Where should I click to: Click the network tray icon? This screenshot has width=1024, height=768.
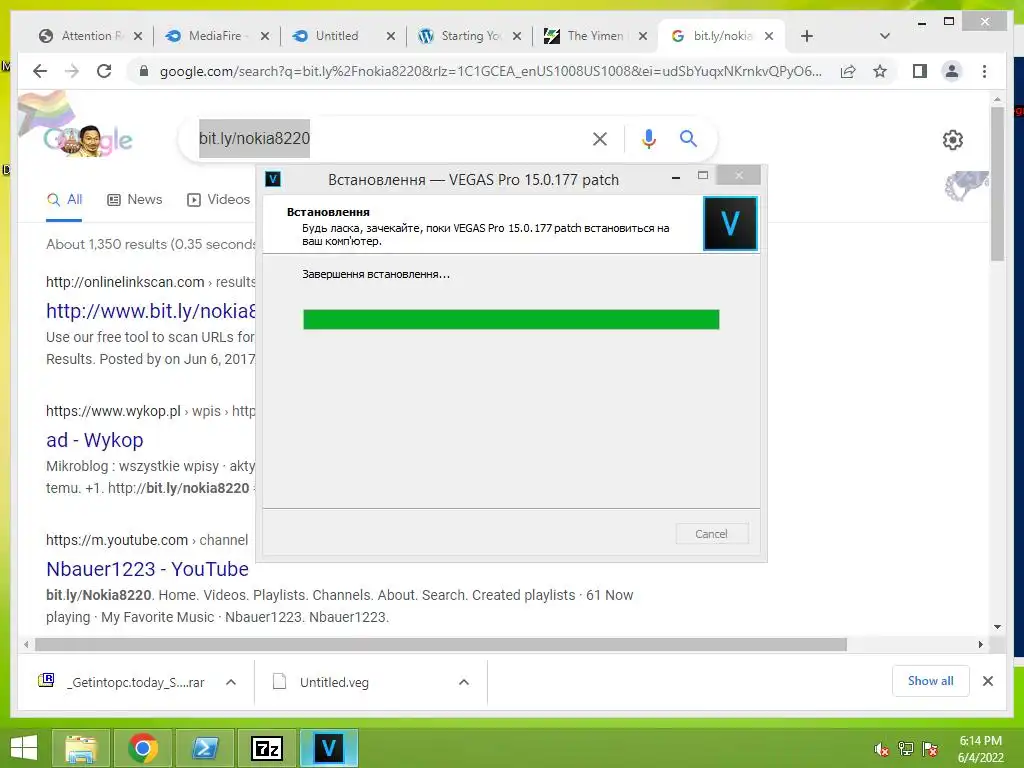coord(906,749)
